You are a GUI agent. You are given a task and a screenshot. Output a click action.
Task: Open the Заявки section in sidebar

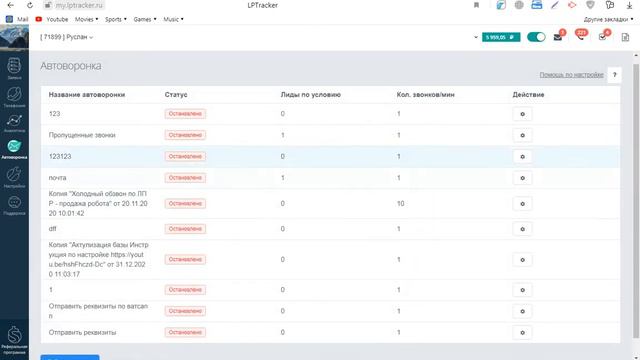pyautogui.click(x=14, y=68)
